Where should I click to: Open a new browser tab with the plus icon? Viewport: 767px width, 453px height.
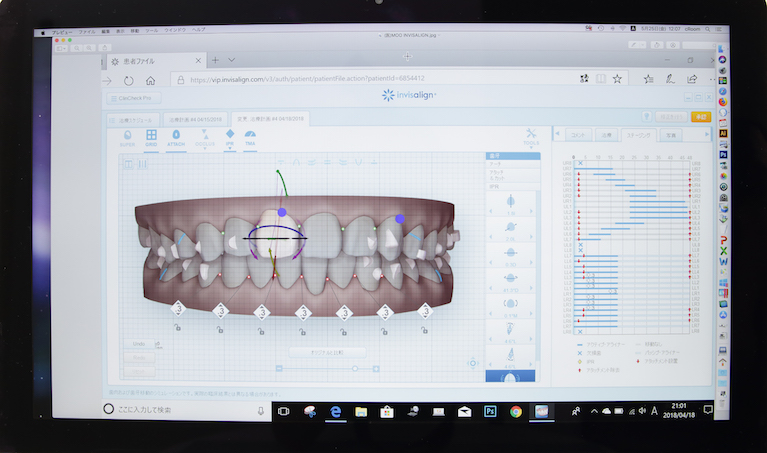215,60
